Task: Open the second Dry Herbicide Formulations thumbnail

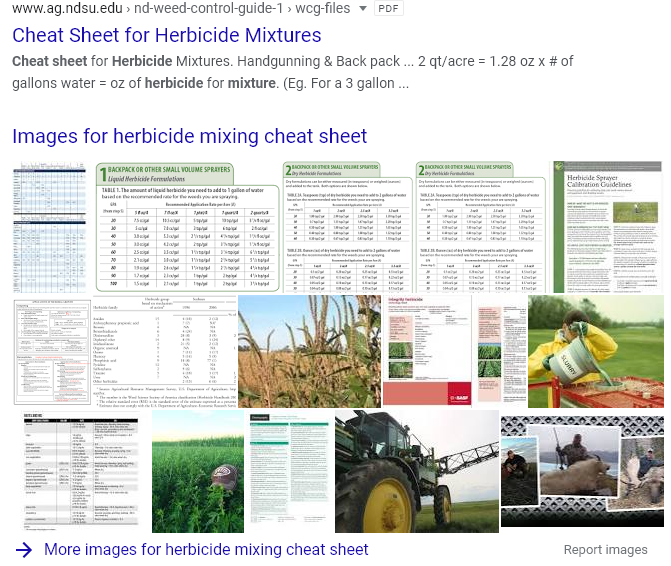Action: pyautogui.click(x=481, y=227)
